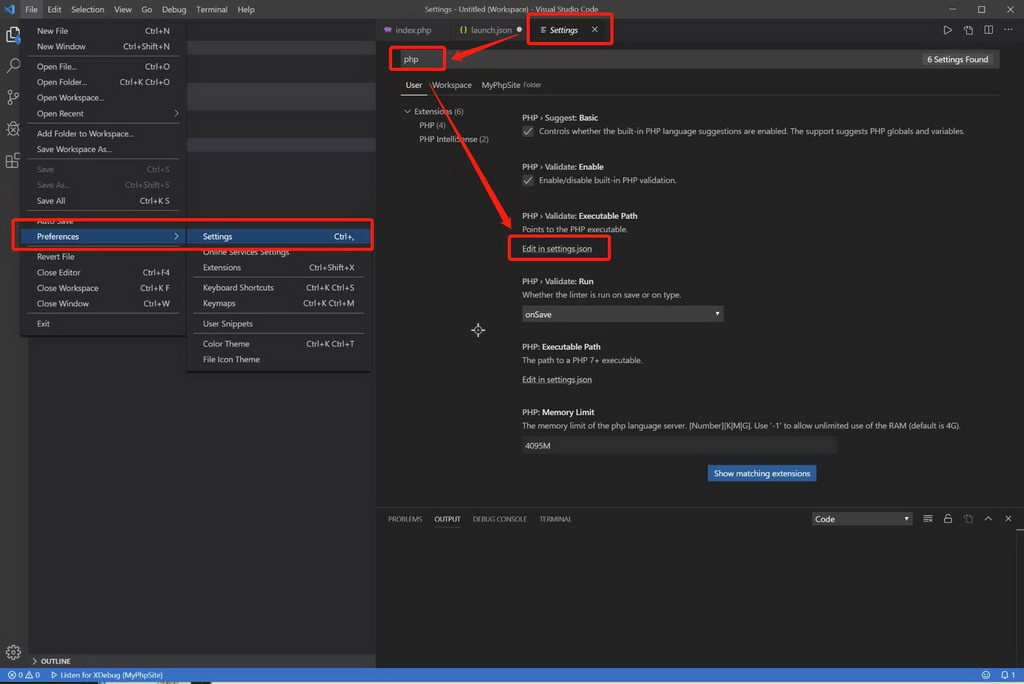The height and width of the screenshot is (684, 1024).
Task: Switch to the TERMINAL panel tab
Action: [x=555, y=519]
